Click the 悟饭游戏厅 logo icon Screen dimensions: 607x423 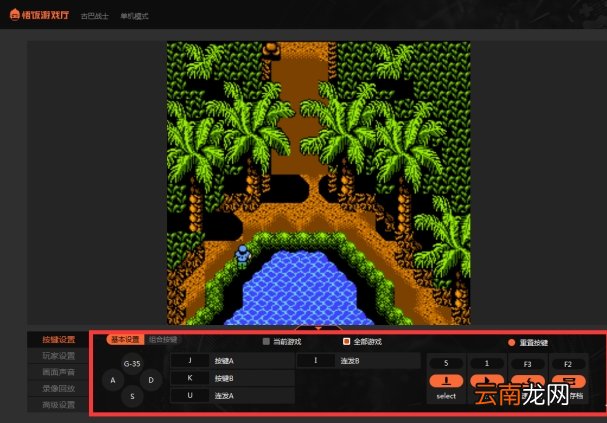[x=14, y=15]
